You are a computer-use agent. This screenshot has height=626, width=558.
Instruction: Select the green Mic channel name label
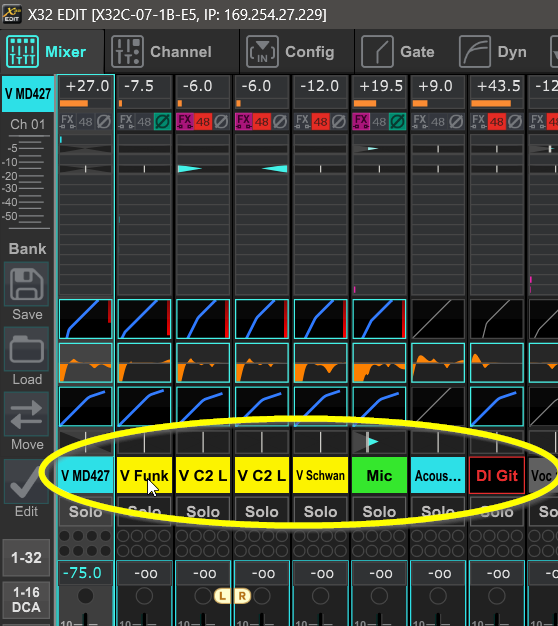tap(379, 475)
